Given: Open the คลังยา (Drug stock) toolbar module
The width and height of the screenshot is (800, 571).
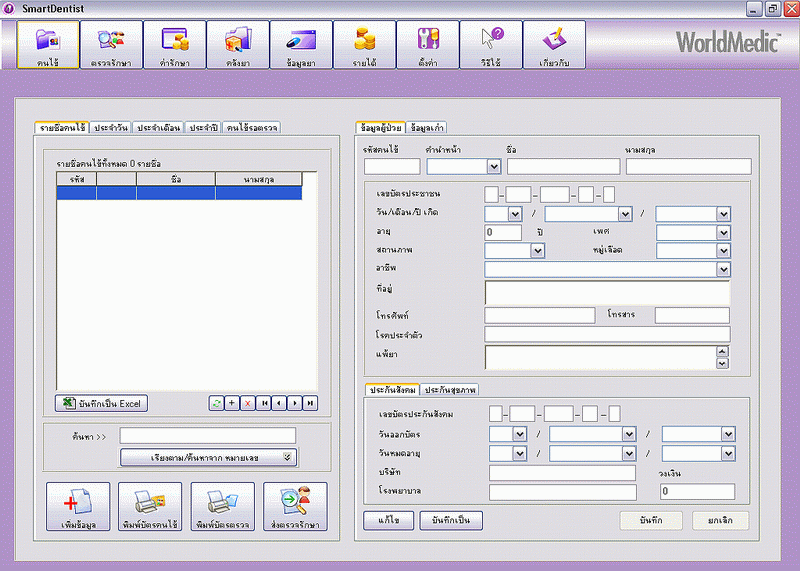Looking at the screenshot, I should pos(238,44).
